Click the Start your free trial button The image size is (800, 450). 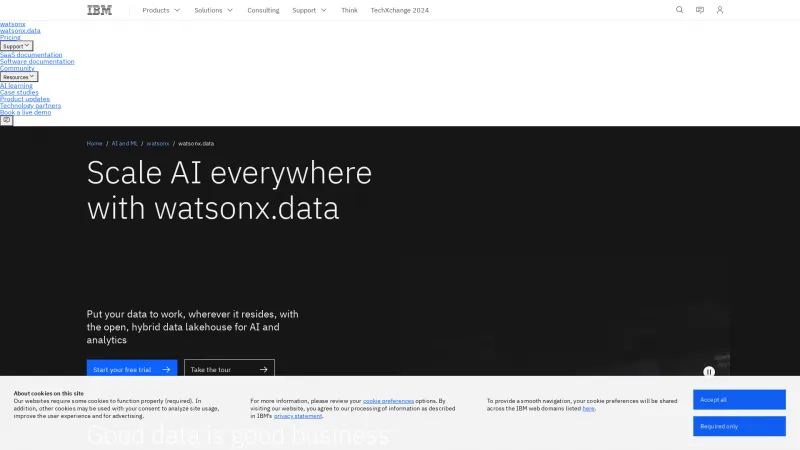tap(132, 369)
